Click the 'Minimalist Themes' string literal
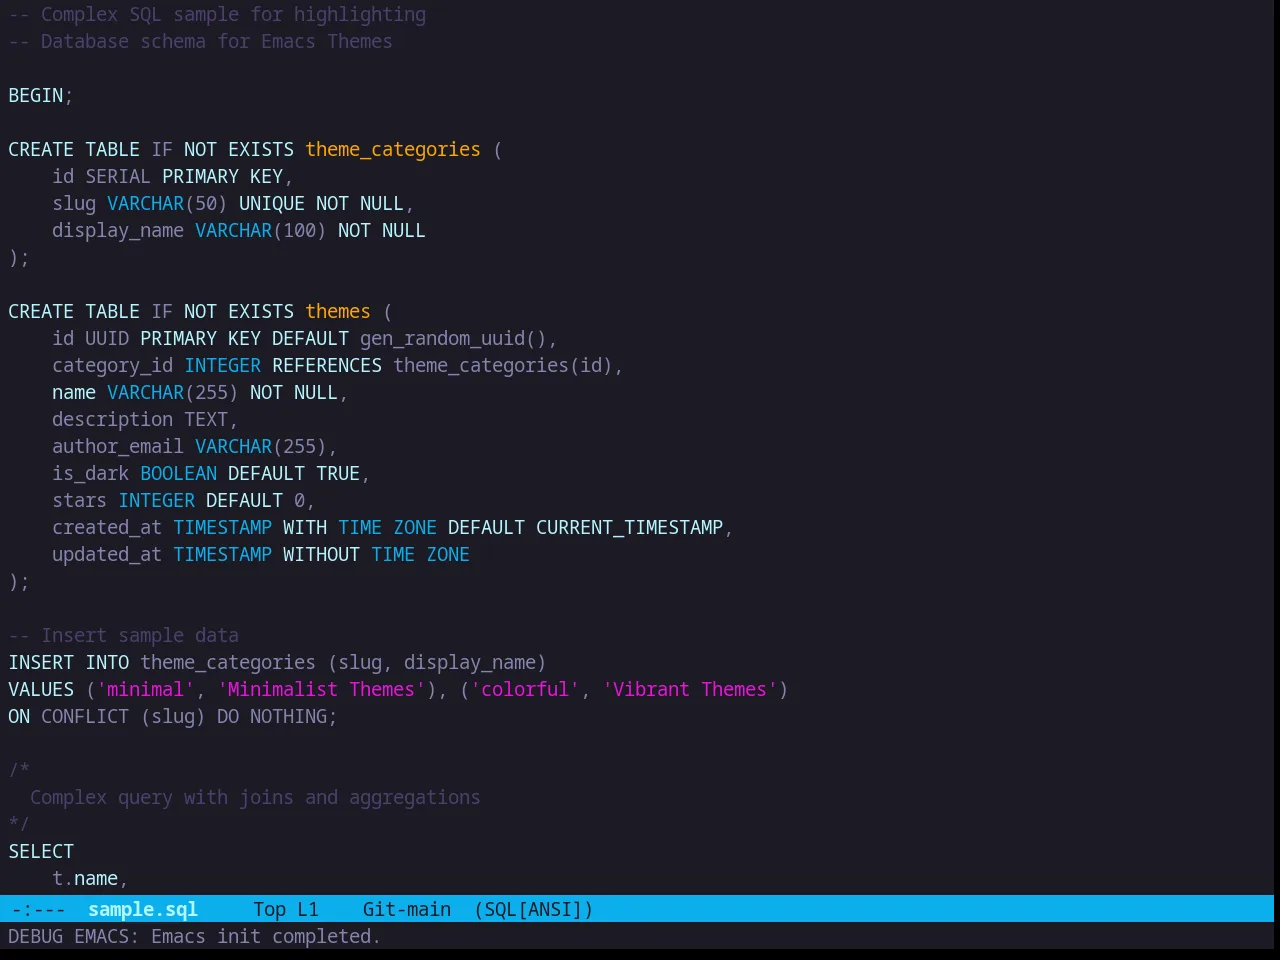This screenshot has width=1280, height=960. (x=321, y=689)
